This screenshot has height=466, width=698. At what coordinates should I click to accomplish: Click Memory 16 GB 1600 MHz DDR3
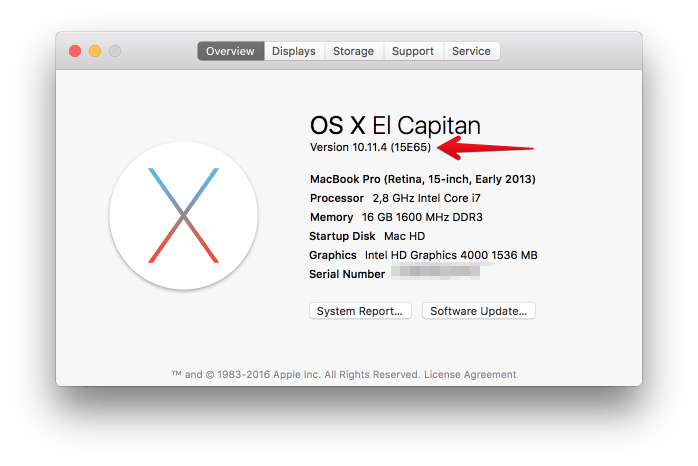tap(396, 217)
